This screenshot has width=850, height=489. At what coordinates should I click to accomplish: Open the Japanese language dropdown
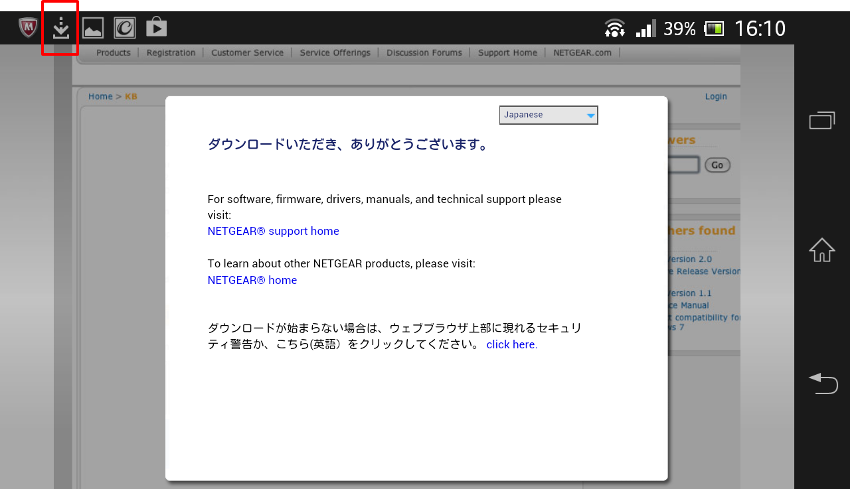click(x=548, y=115)
